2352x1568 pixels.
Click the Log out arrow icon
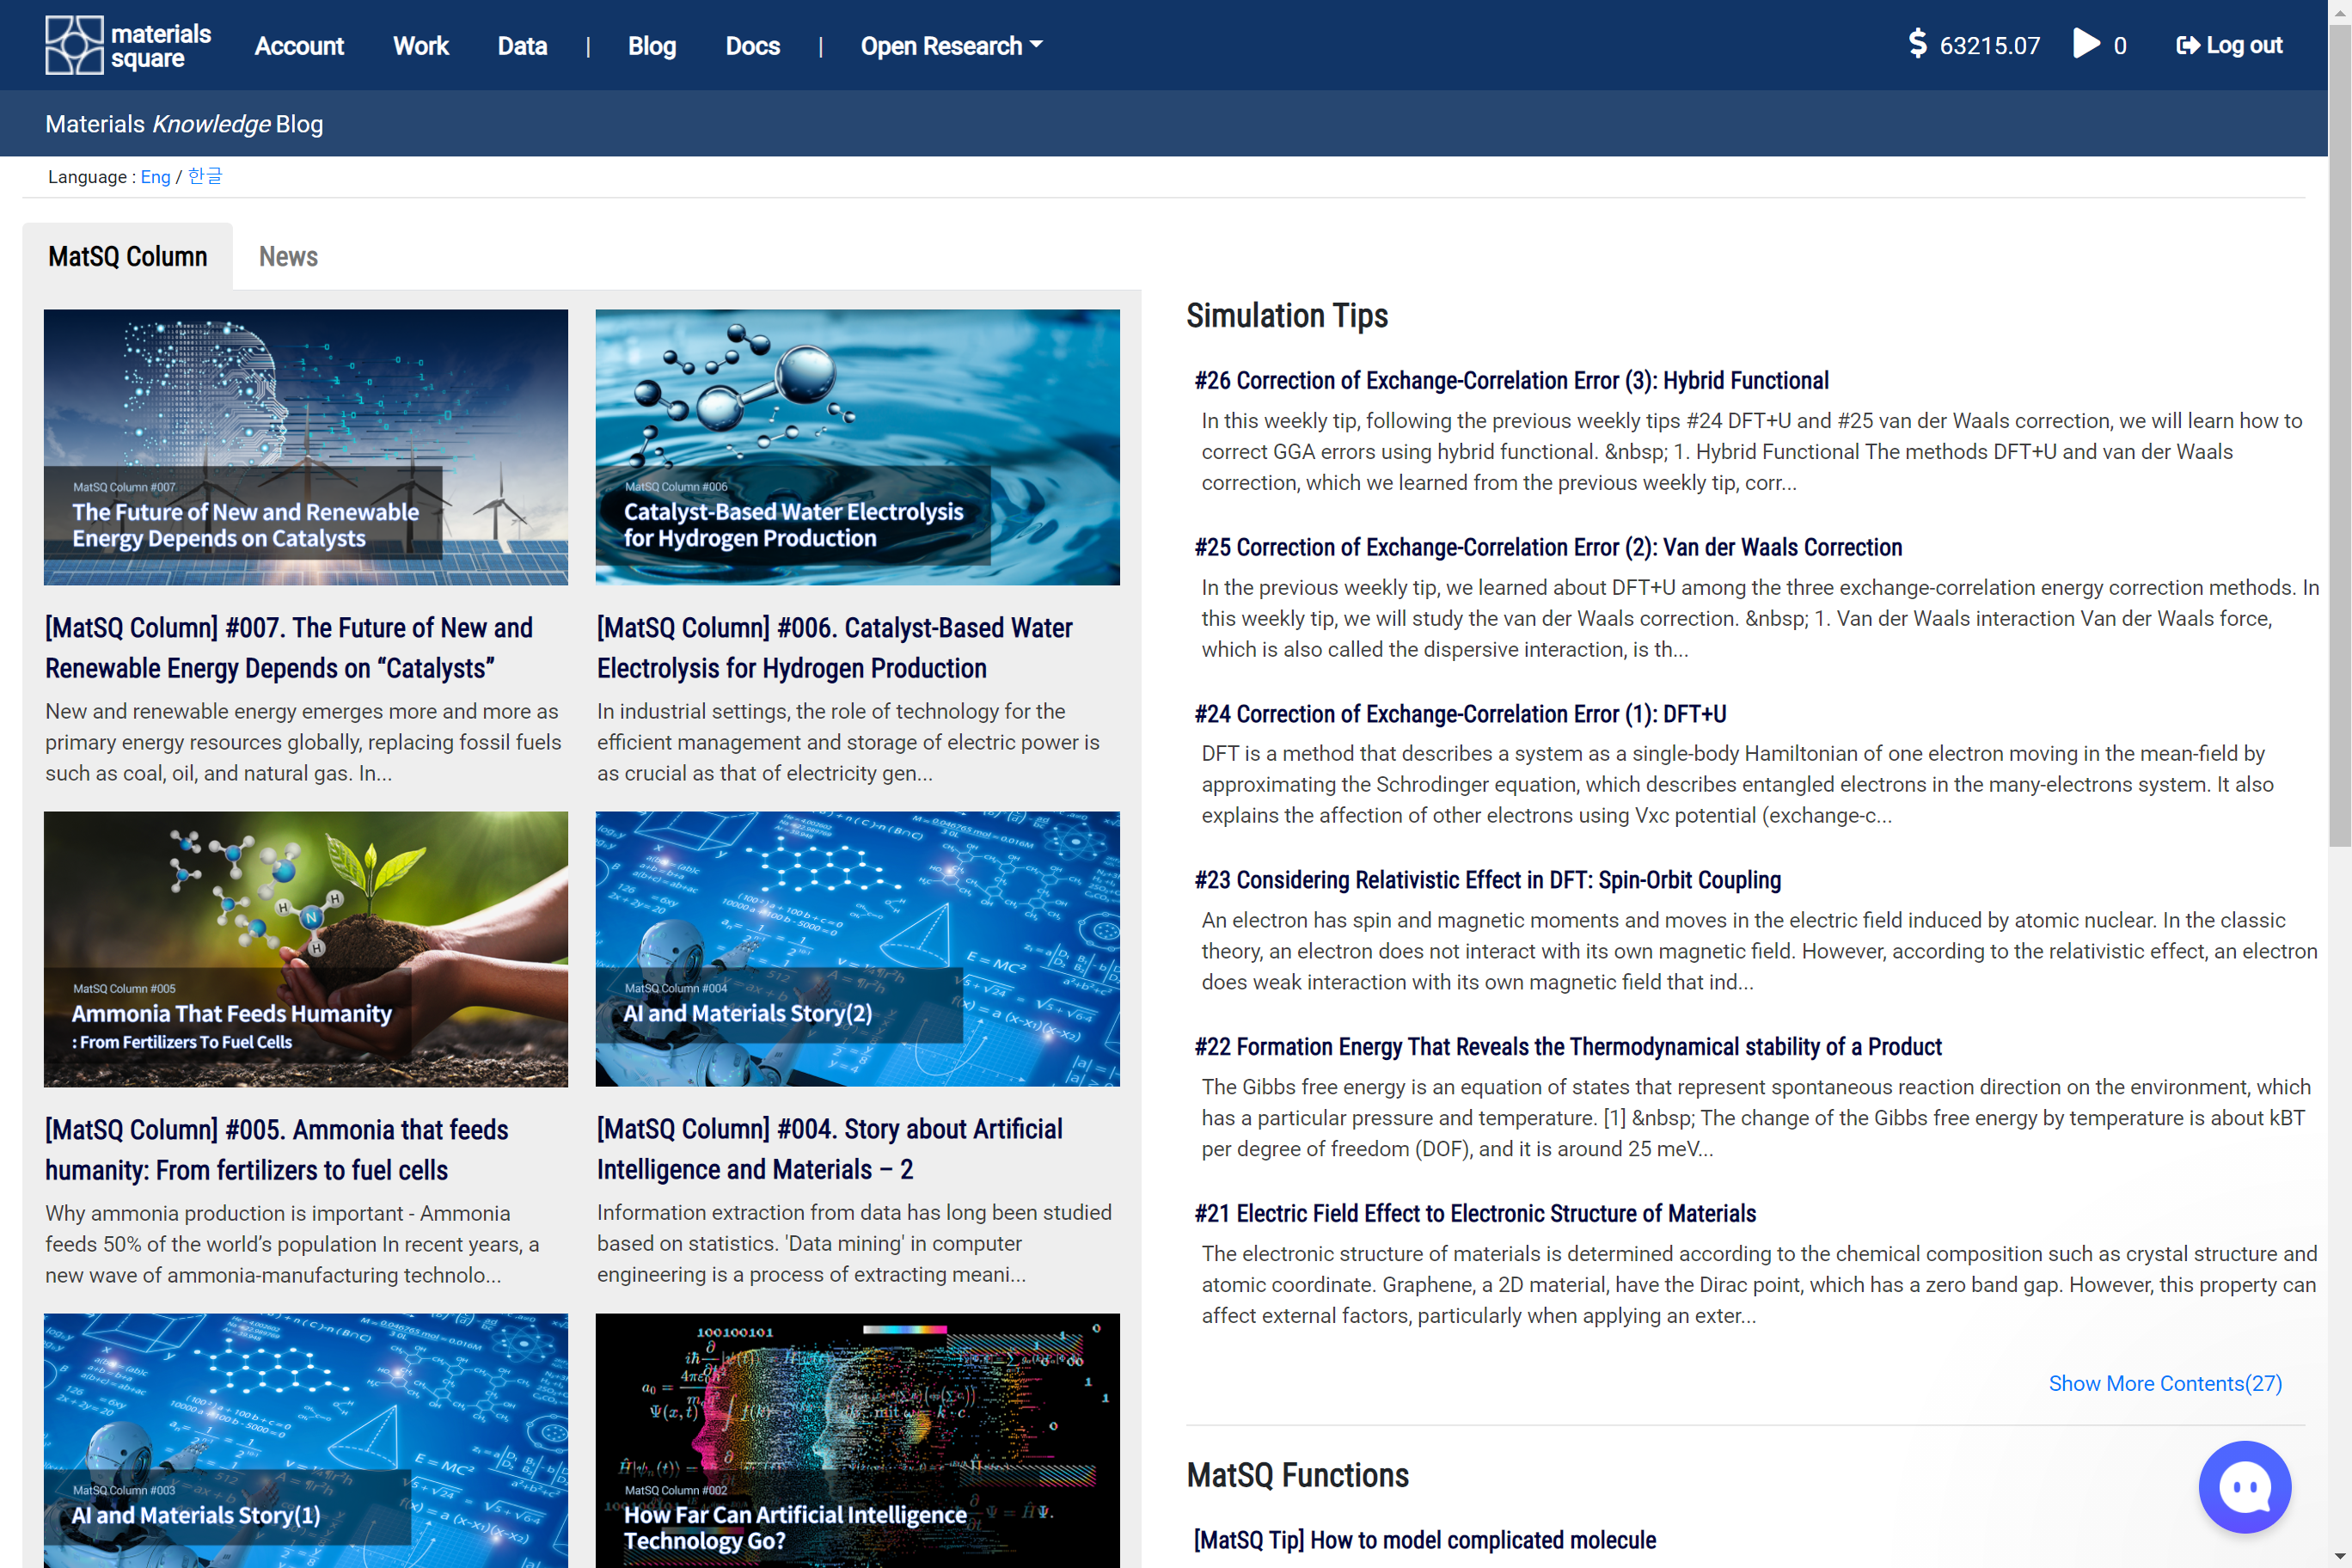[x=2187, y=45]
